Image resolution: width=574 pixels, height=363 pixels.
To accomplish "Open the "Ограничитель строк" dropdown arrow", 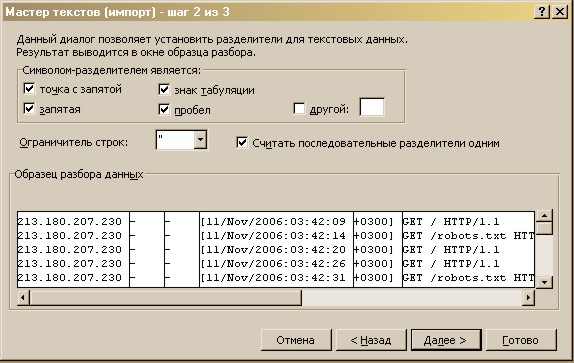I will [x=200, y=140].
